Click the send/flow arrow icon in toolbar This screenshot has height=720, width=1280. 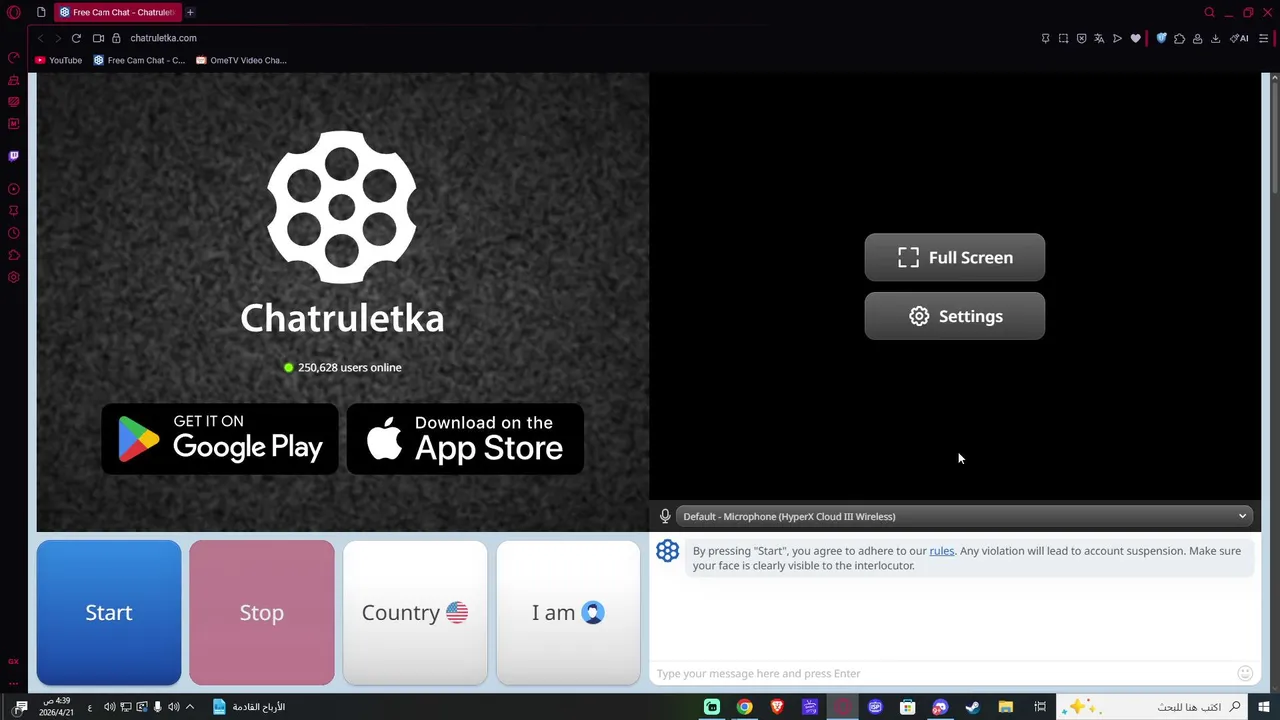point(1117,38)
